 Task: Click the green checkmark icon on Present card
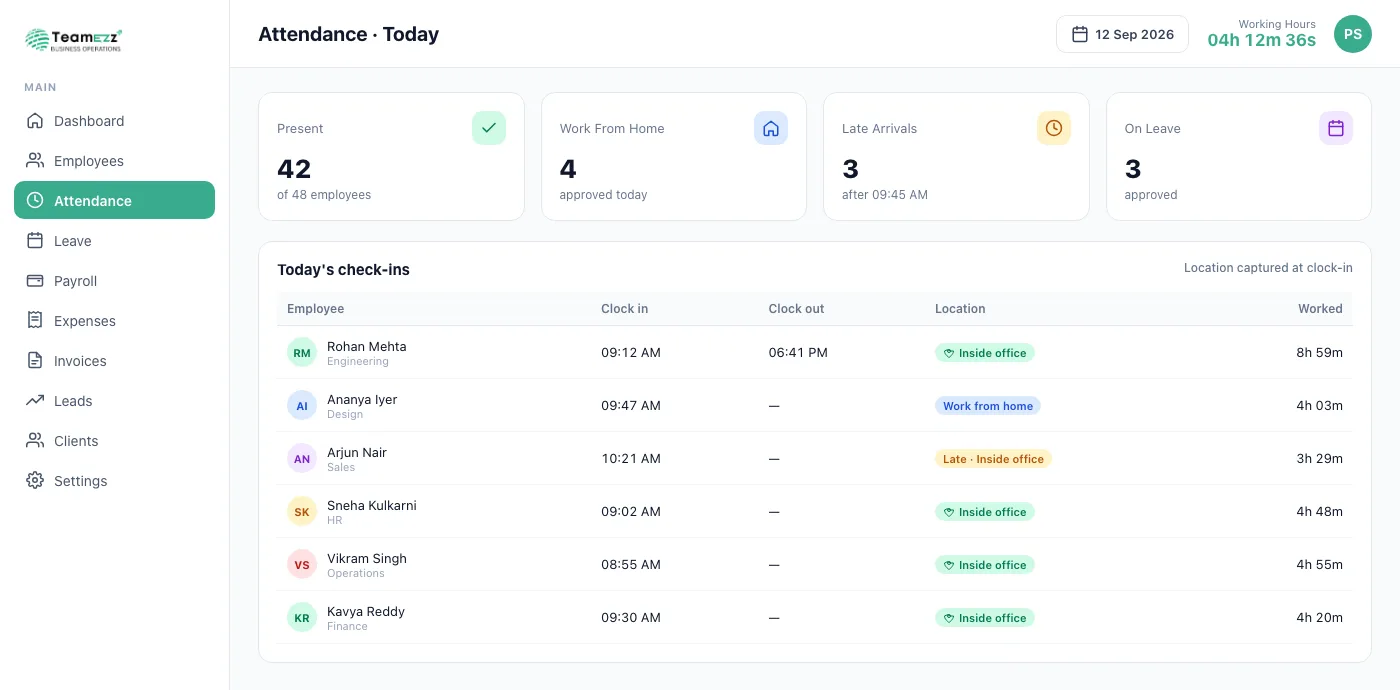coord(489,128)
